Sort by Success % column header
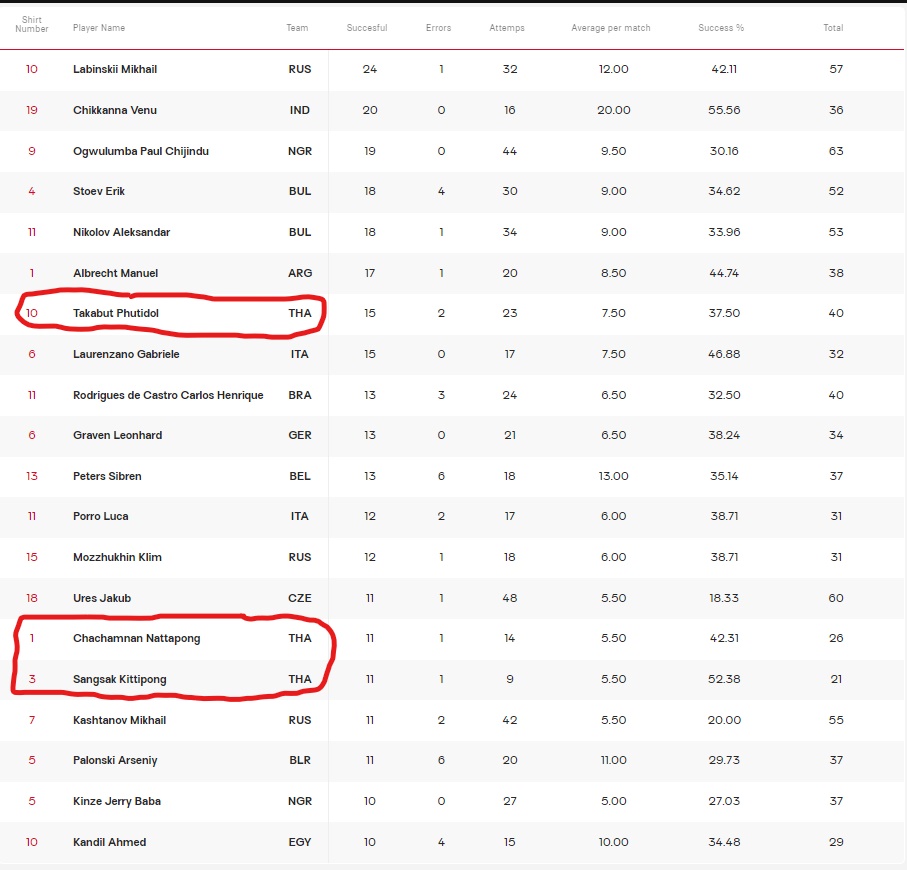 pos(721,28)
